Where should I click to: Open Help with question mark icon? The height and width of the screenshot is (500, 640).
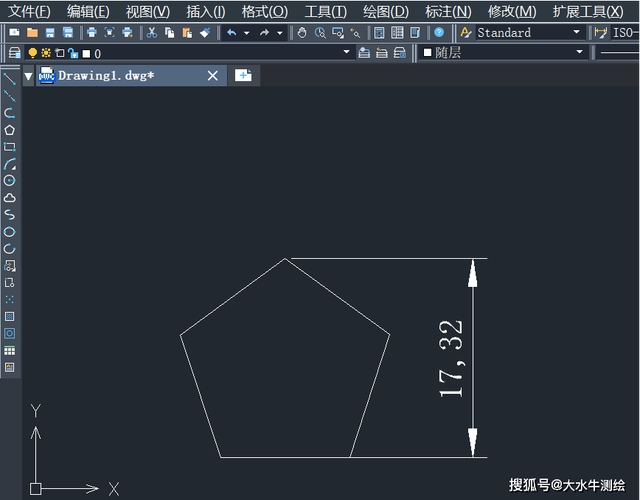click(x=439, y=32)
